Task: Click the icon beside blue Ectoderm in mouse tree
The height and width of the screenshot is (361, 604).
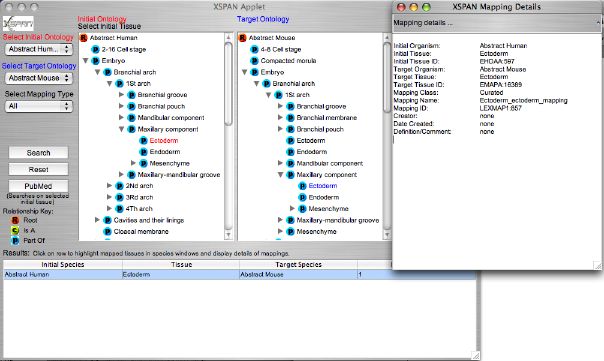Action: coord(302,186)
